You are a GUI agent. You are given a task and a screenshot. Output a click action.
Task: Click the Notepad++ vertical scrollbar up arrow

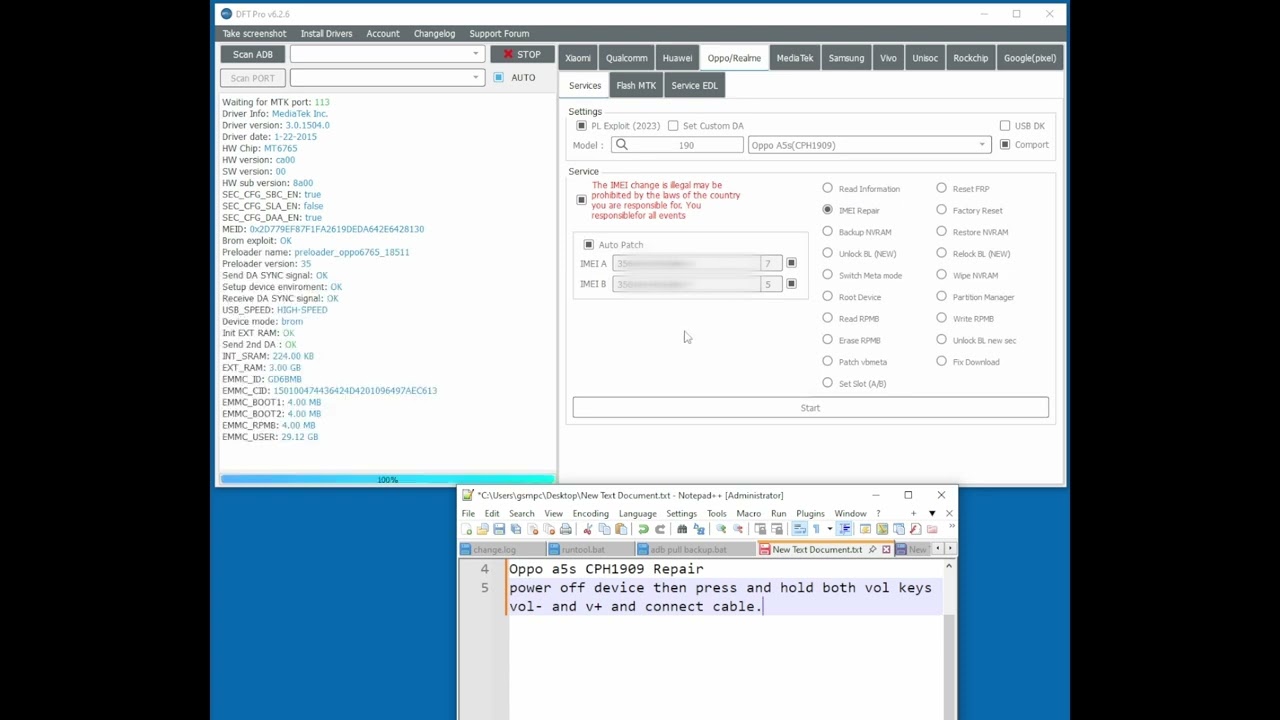pyautogui.click(x=949, y=567)
